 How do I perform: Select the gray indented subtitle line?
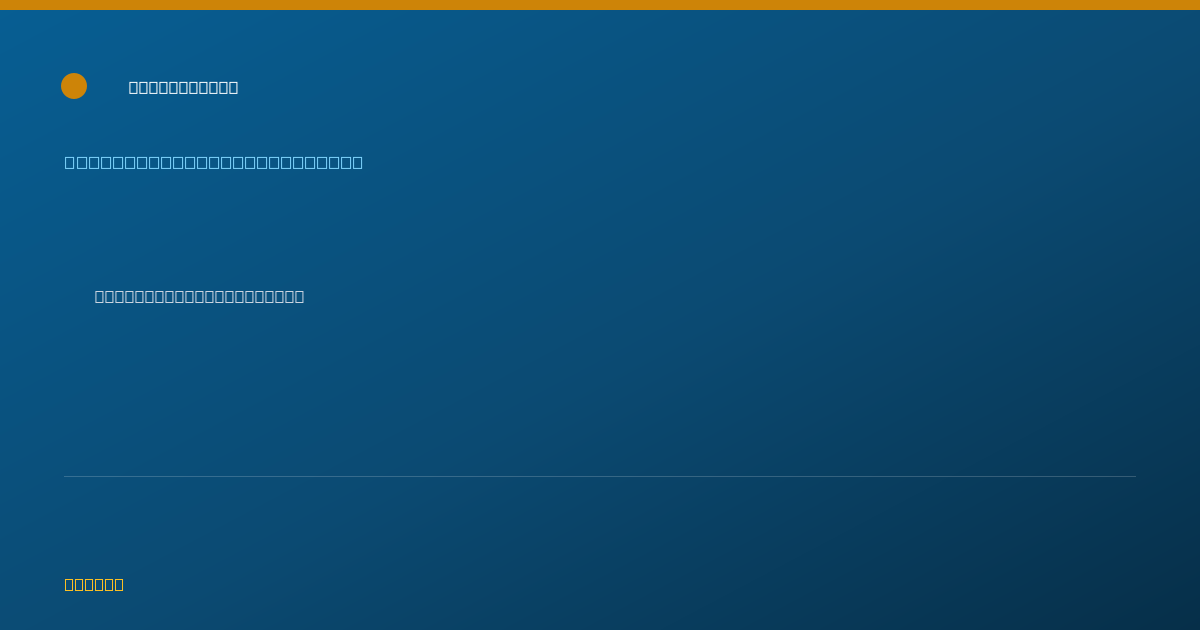click(199, 296)
